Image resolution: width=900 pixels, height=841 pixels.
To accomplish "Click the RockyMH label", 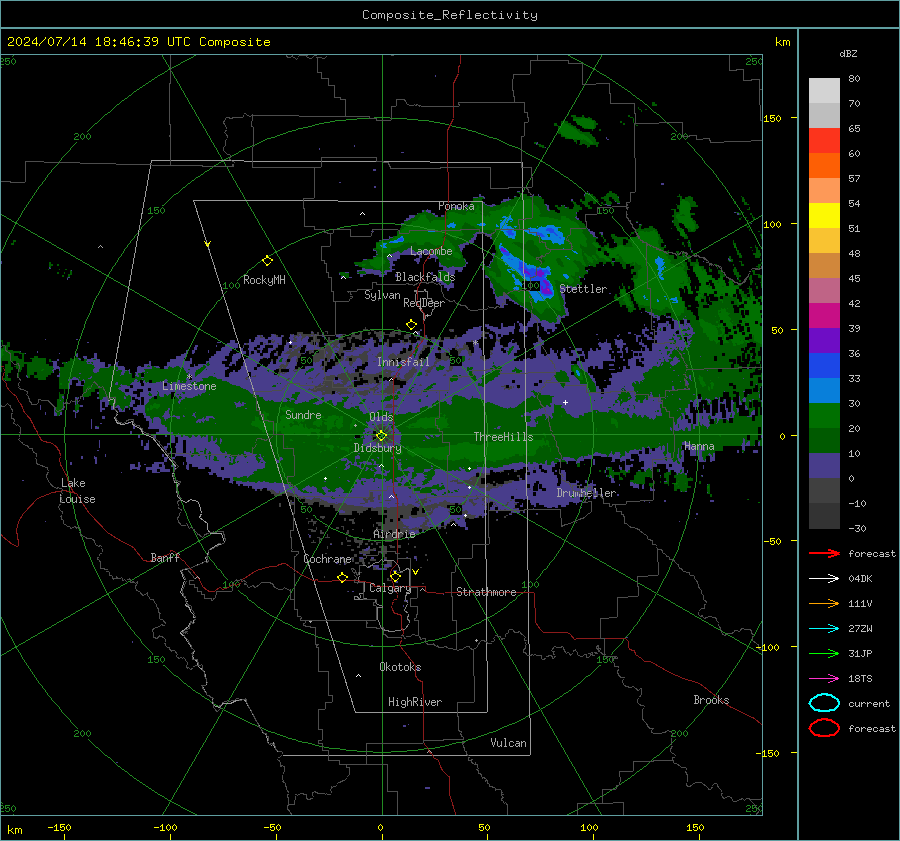I will click(x=264, y=280).
